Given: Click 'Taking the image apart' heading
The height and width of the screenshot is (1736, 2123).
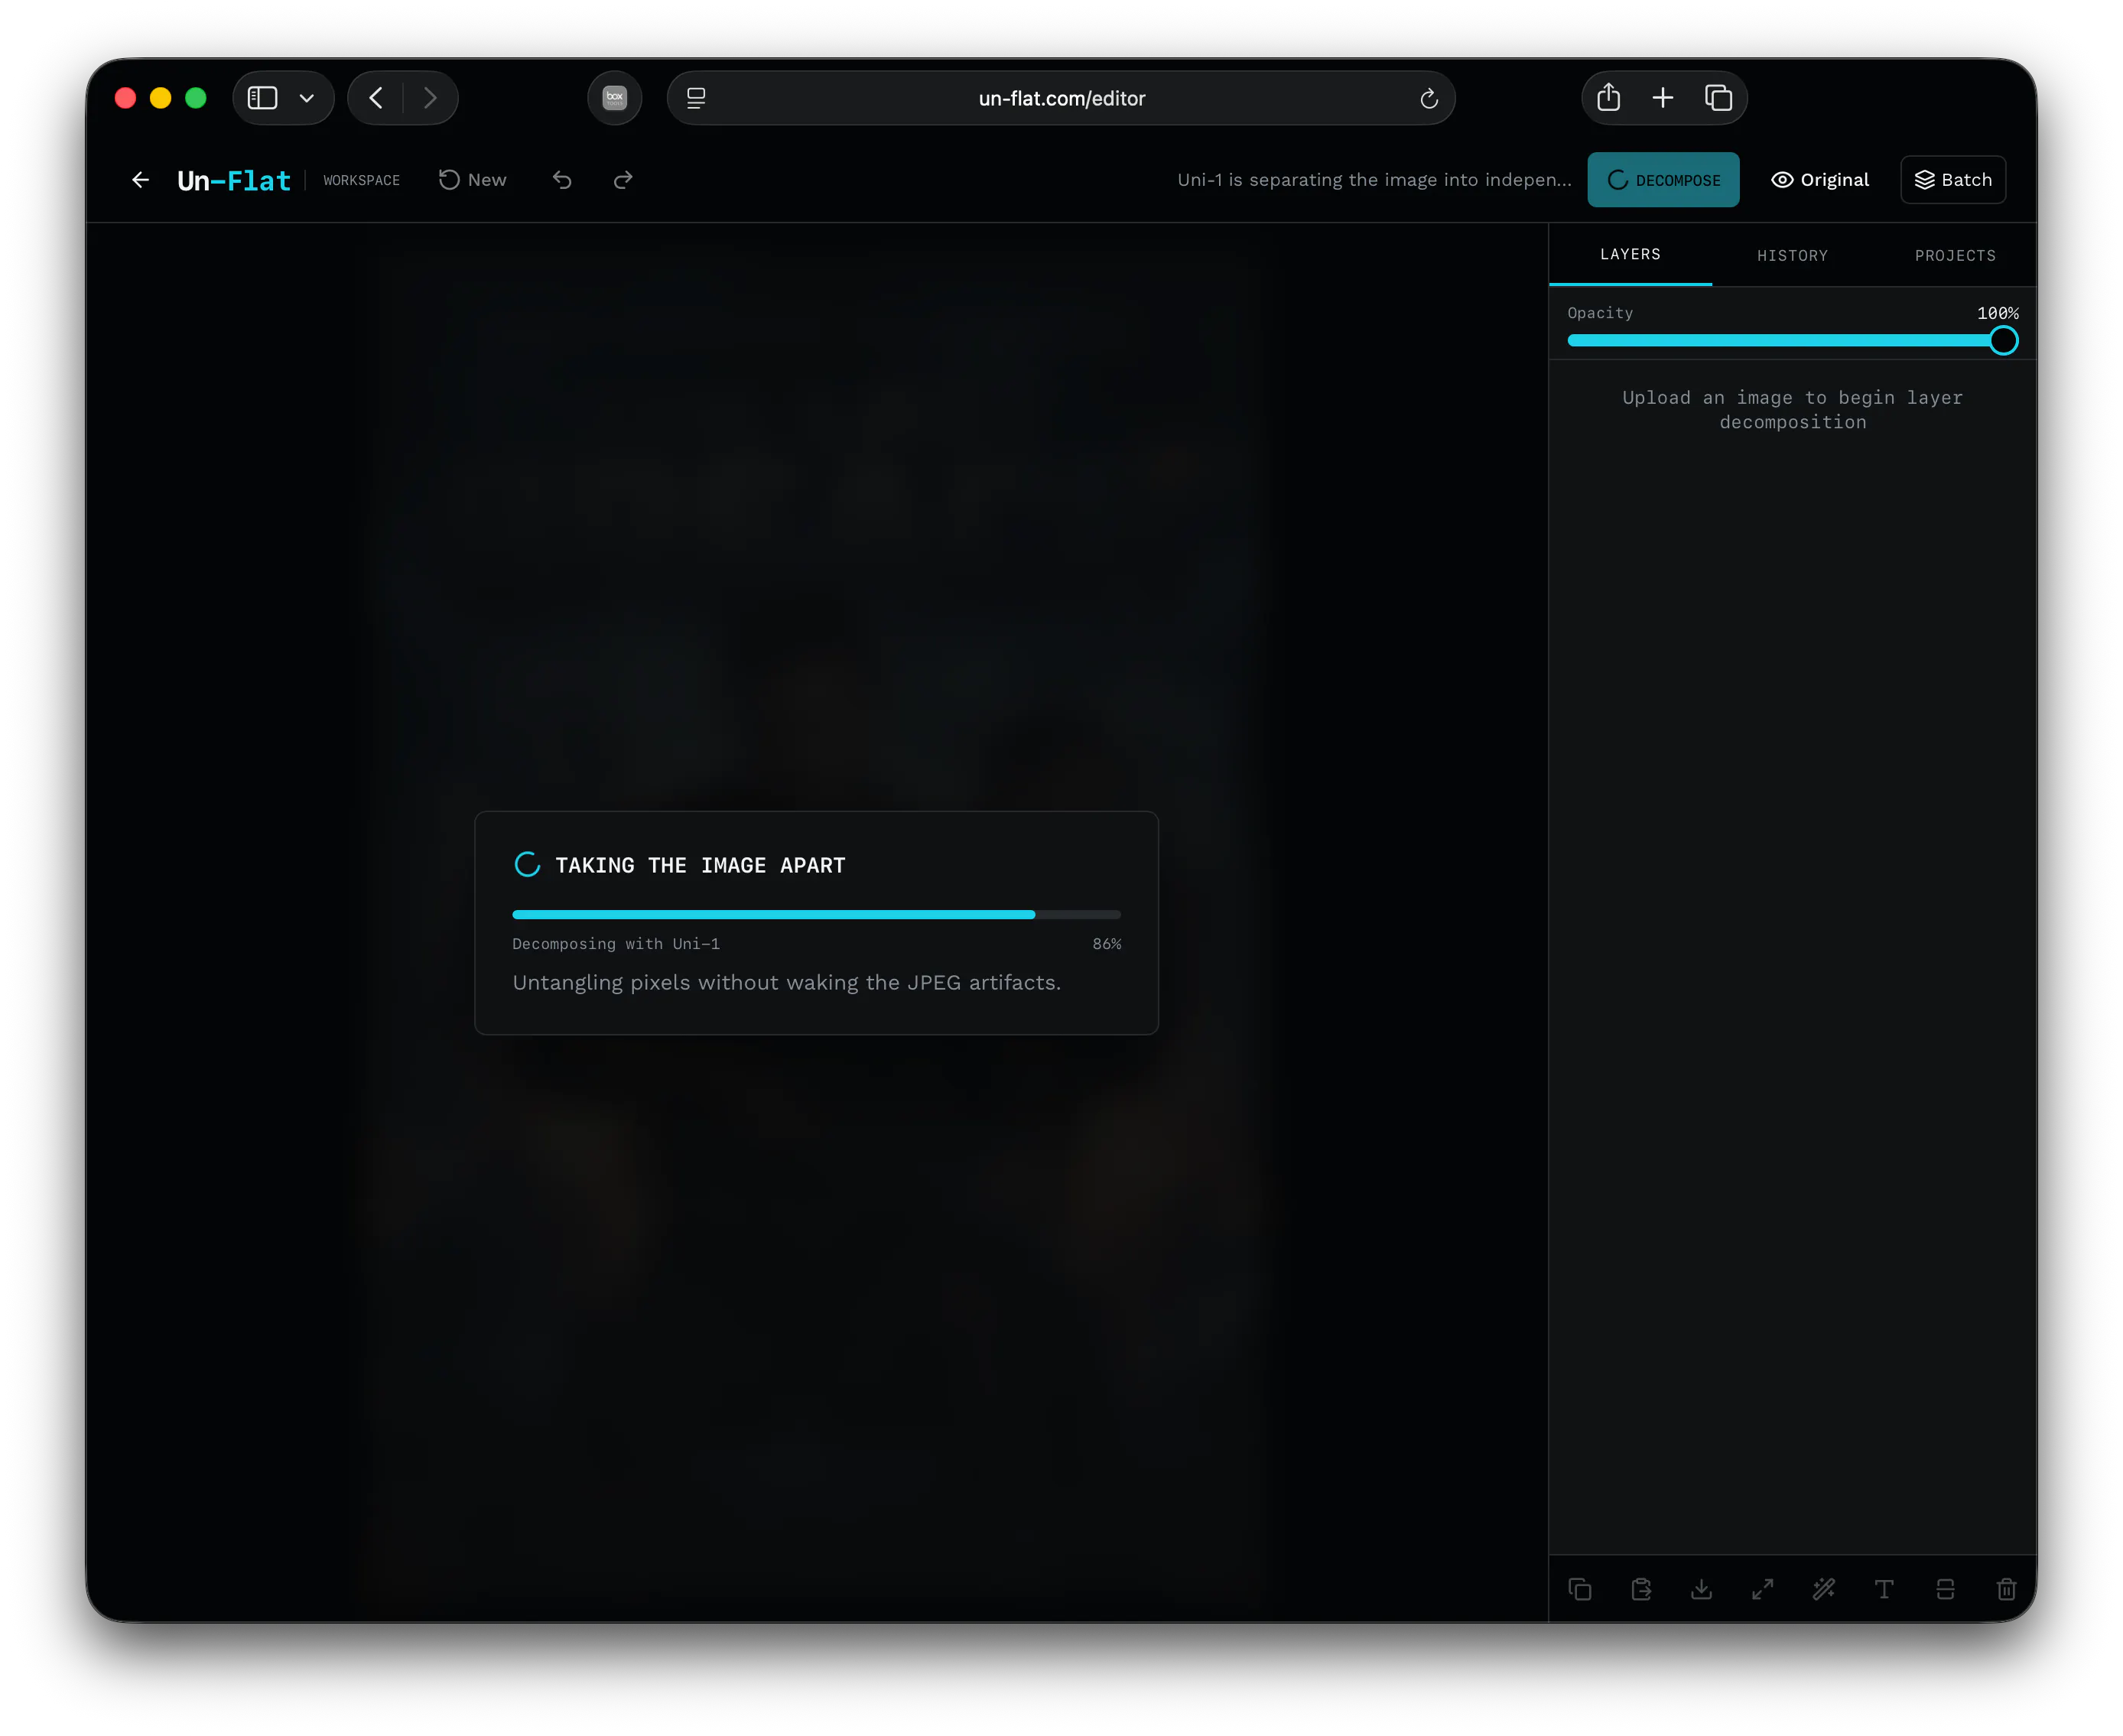Looking at the screenshot, I should (x=700, y=865).
